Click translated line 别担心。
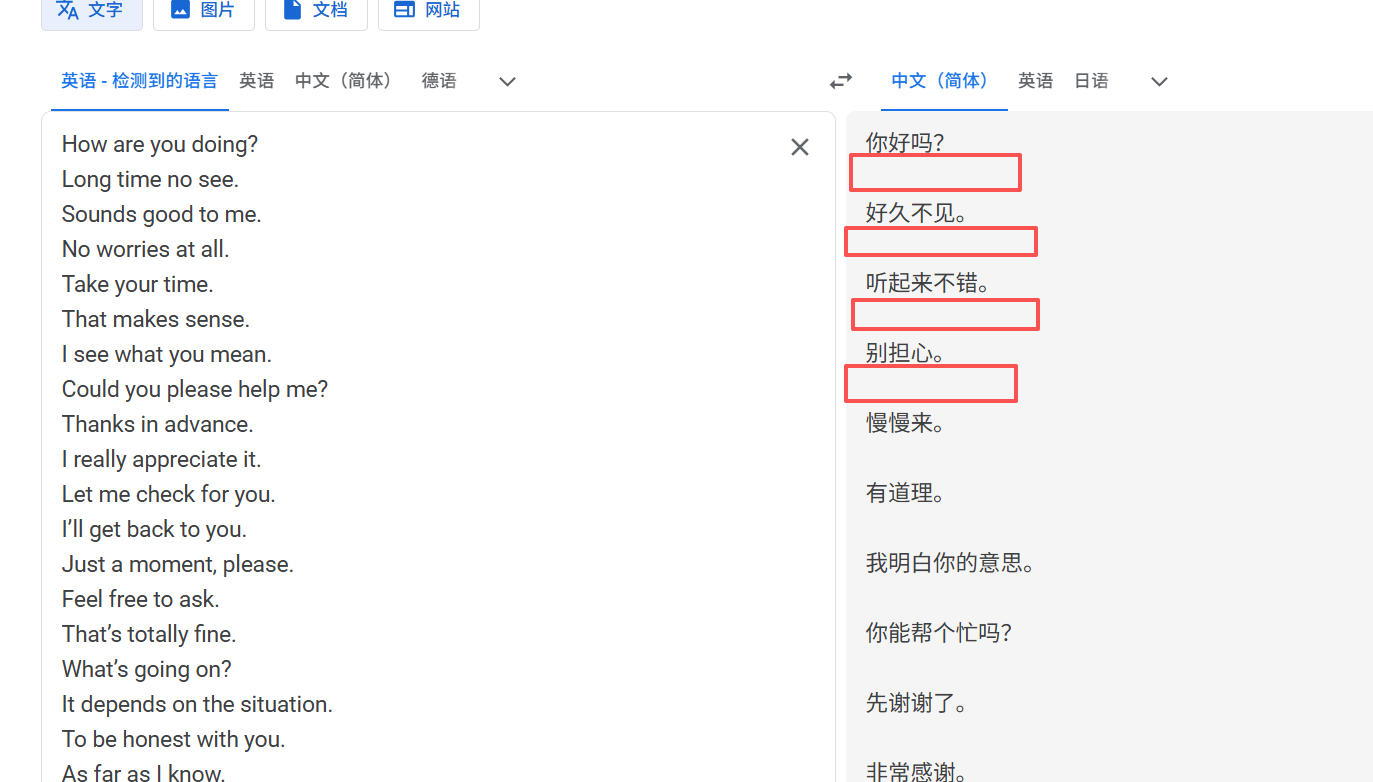The height and width of the screenshot is (782, 1373). (906, 353)
